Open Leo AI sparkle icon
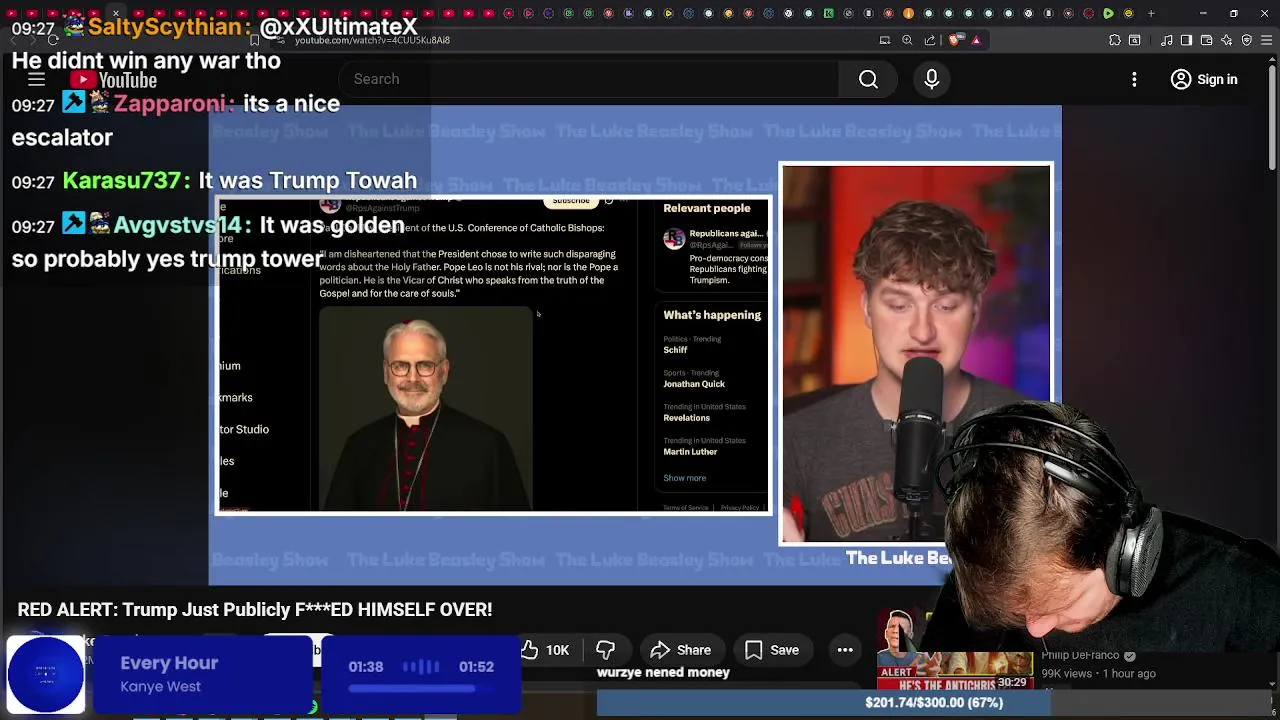The height and width of the screenshot is (720, 1280). coord(1227,40)
